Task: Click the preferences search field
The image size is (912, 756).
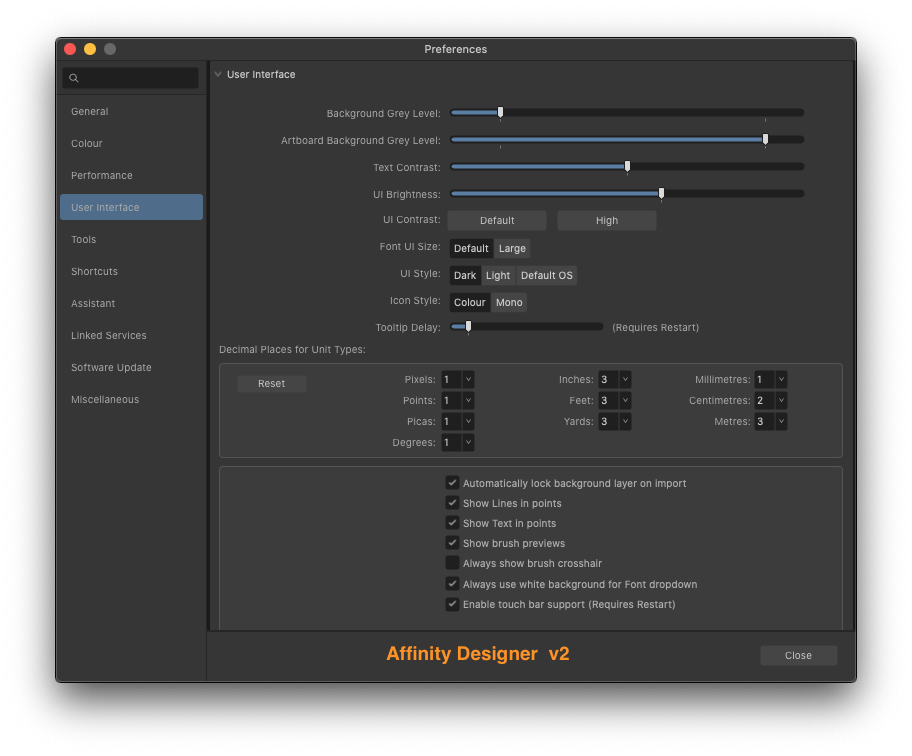Action: [x=131, y=78]
